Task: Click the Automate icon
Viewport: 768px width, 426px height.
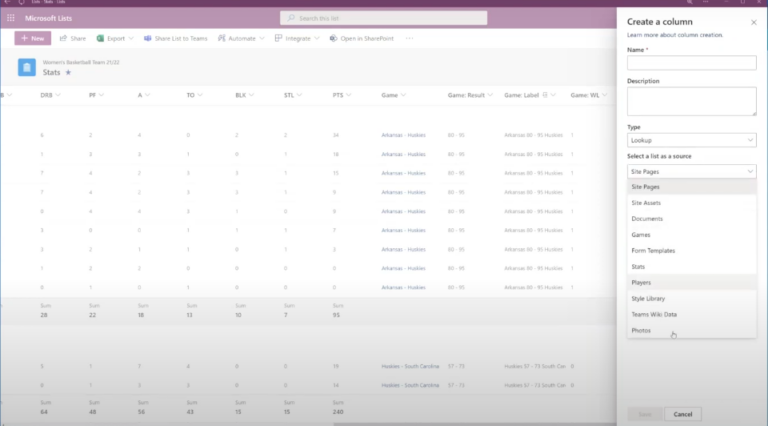Action: click(x=222, y=38)
